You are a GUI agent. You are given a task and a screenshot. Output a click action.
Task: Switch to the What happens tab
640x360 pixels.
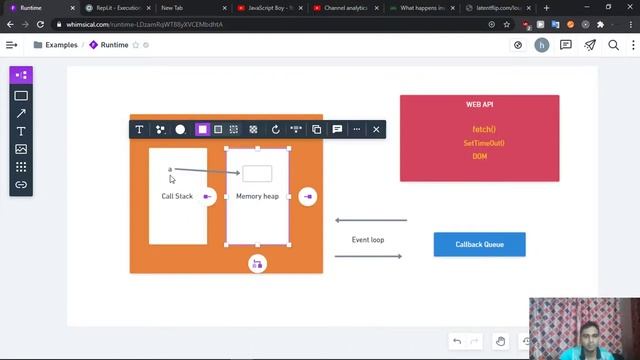(422, 8)
